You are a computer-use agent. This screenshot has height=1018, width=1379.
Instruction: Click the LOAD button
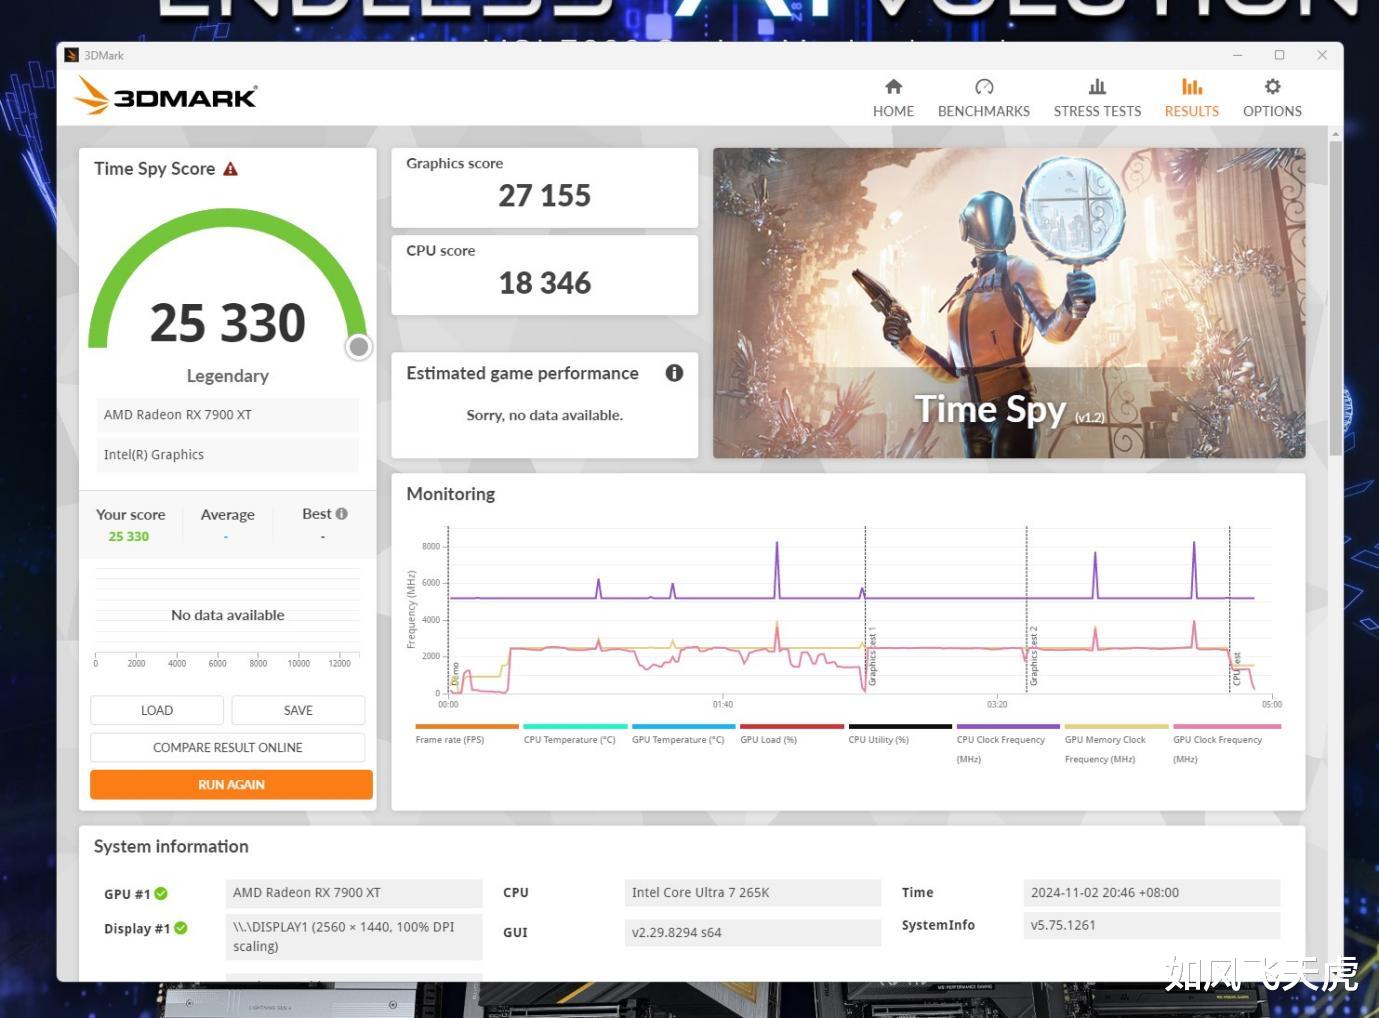point(157,710)
